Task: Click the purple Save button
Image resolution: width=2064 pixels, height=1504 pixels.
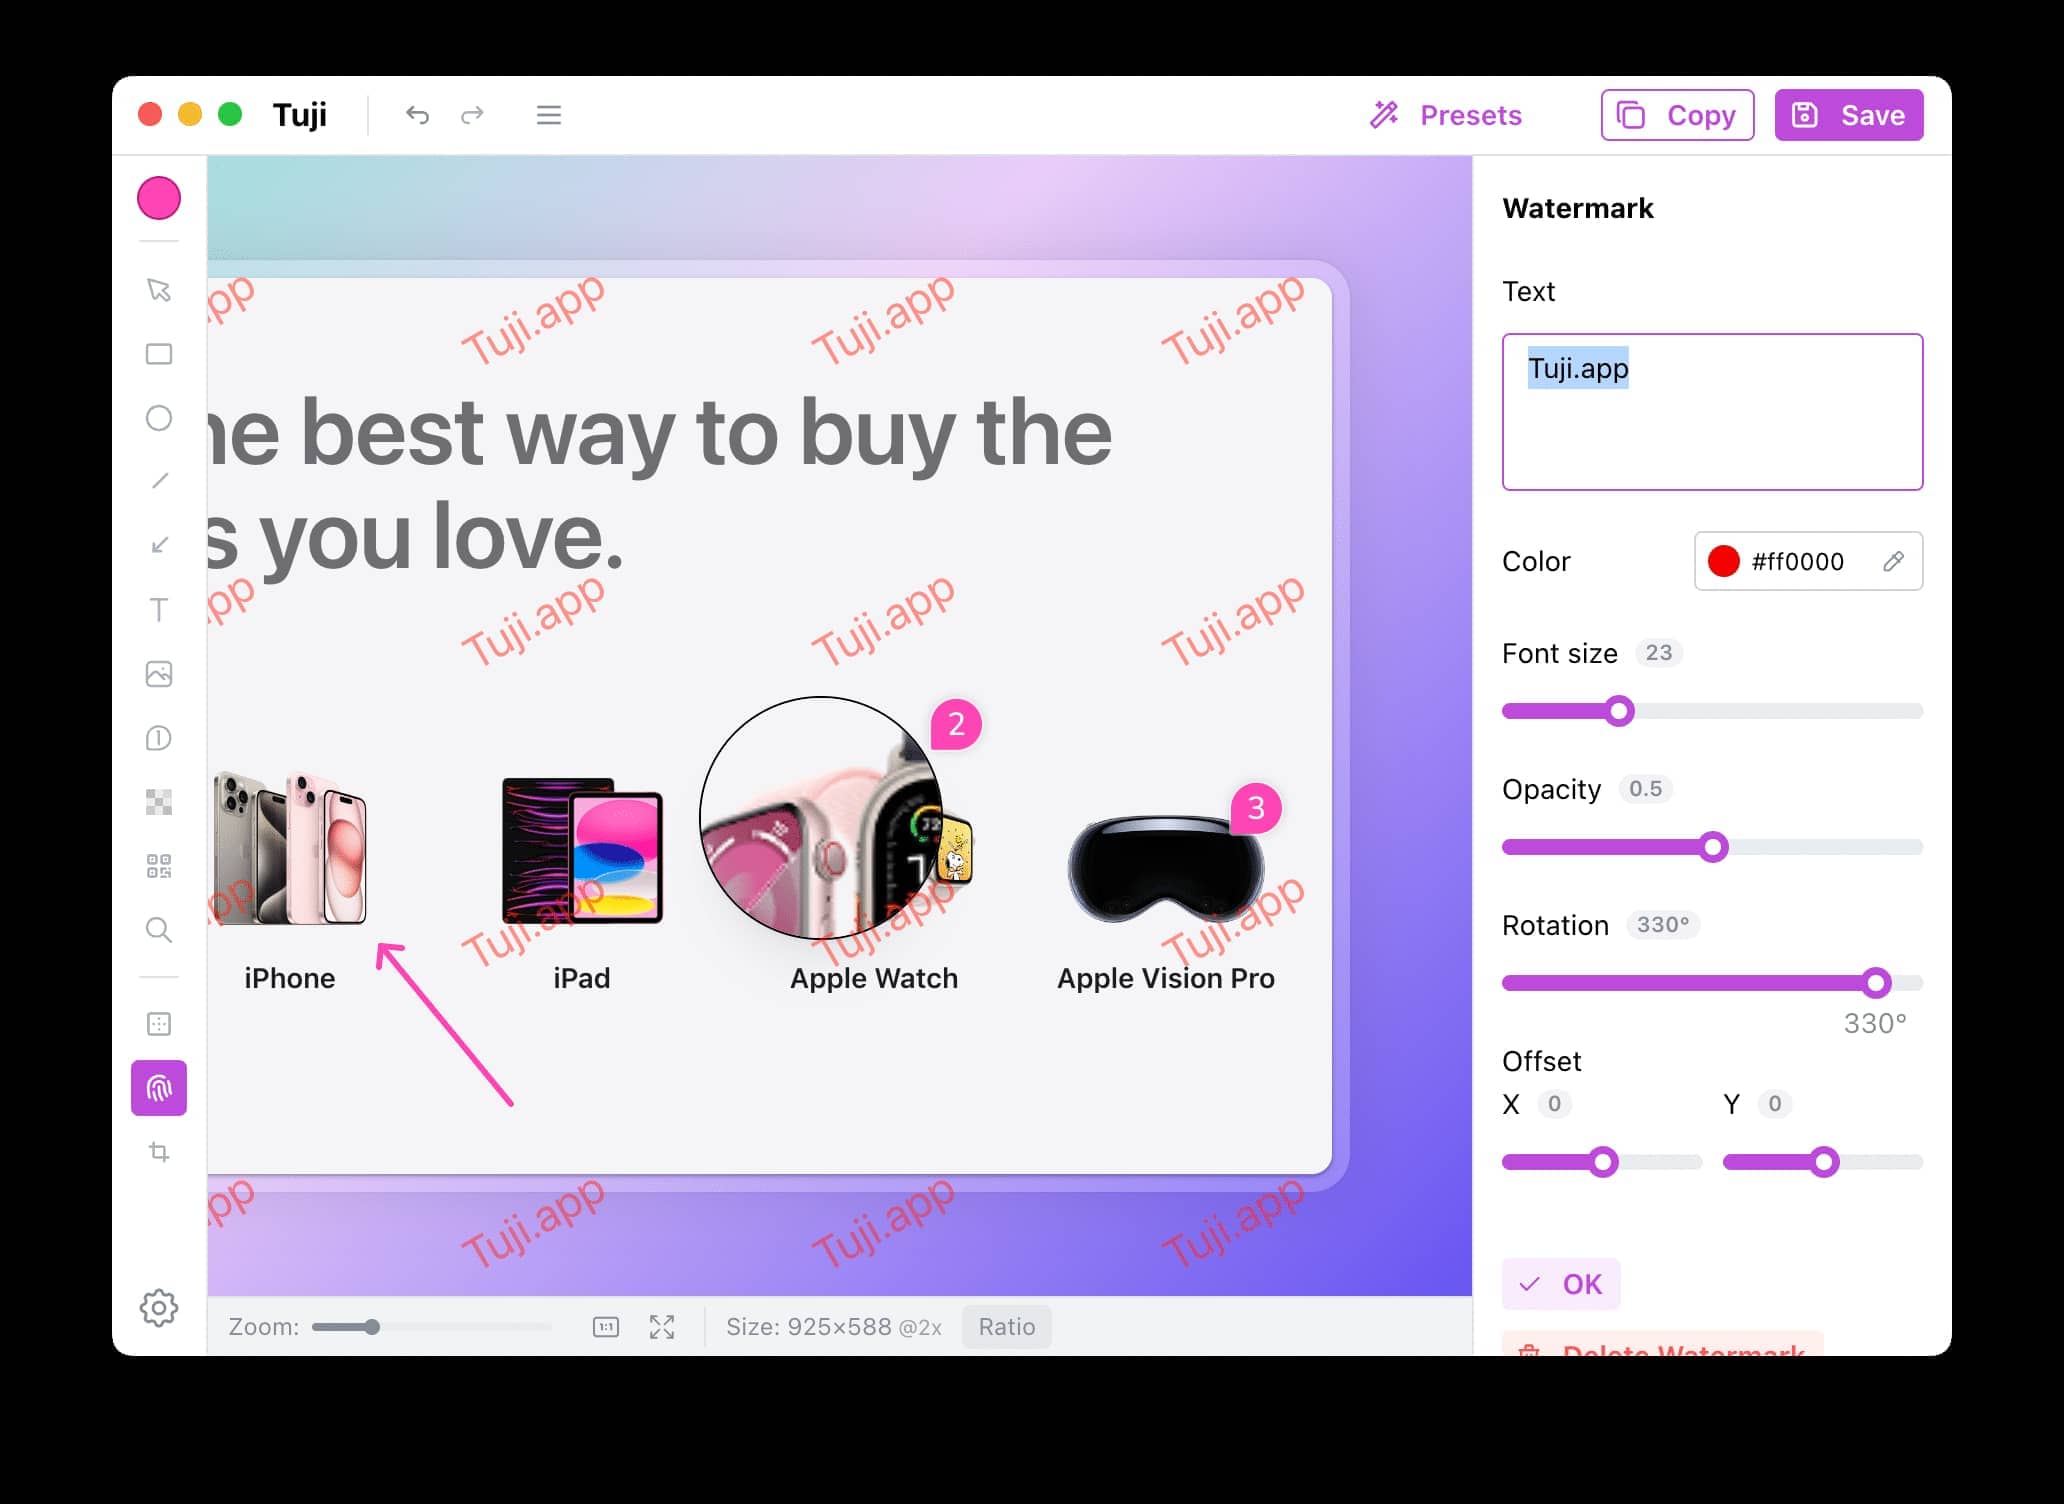Action: (1848, 115)
